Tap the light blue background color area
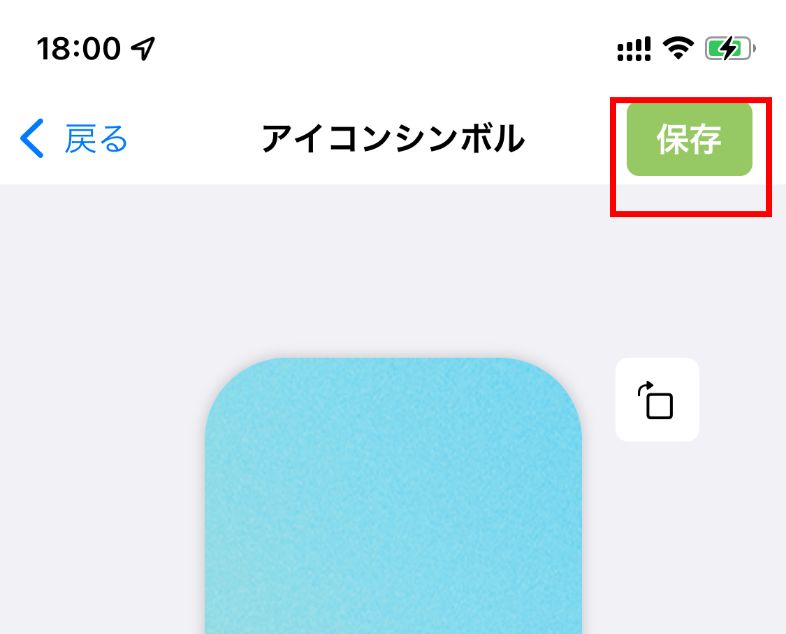The height and width of the screenshot is (634, 786). [x=394, y=496]
